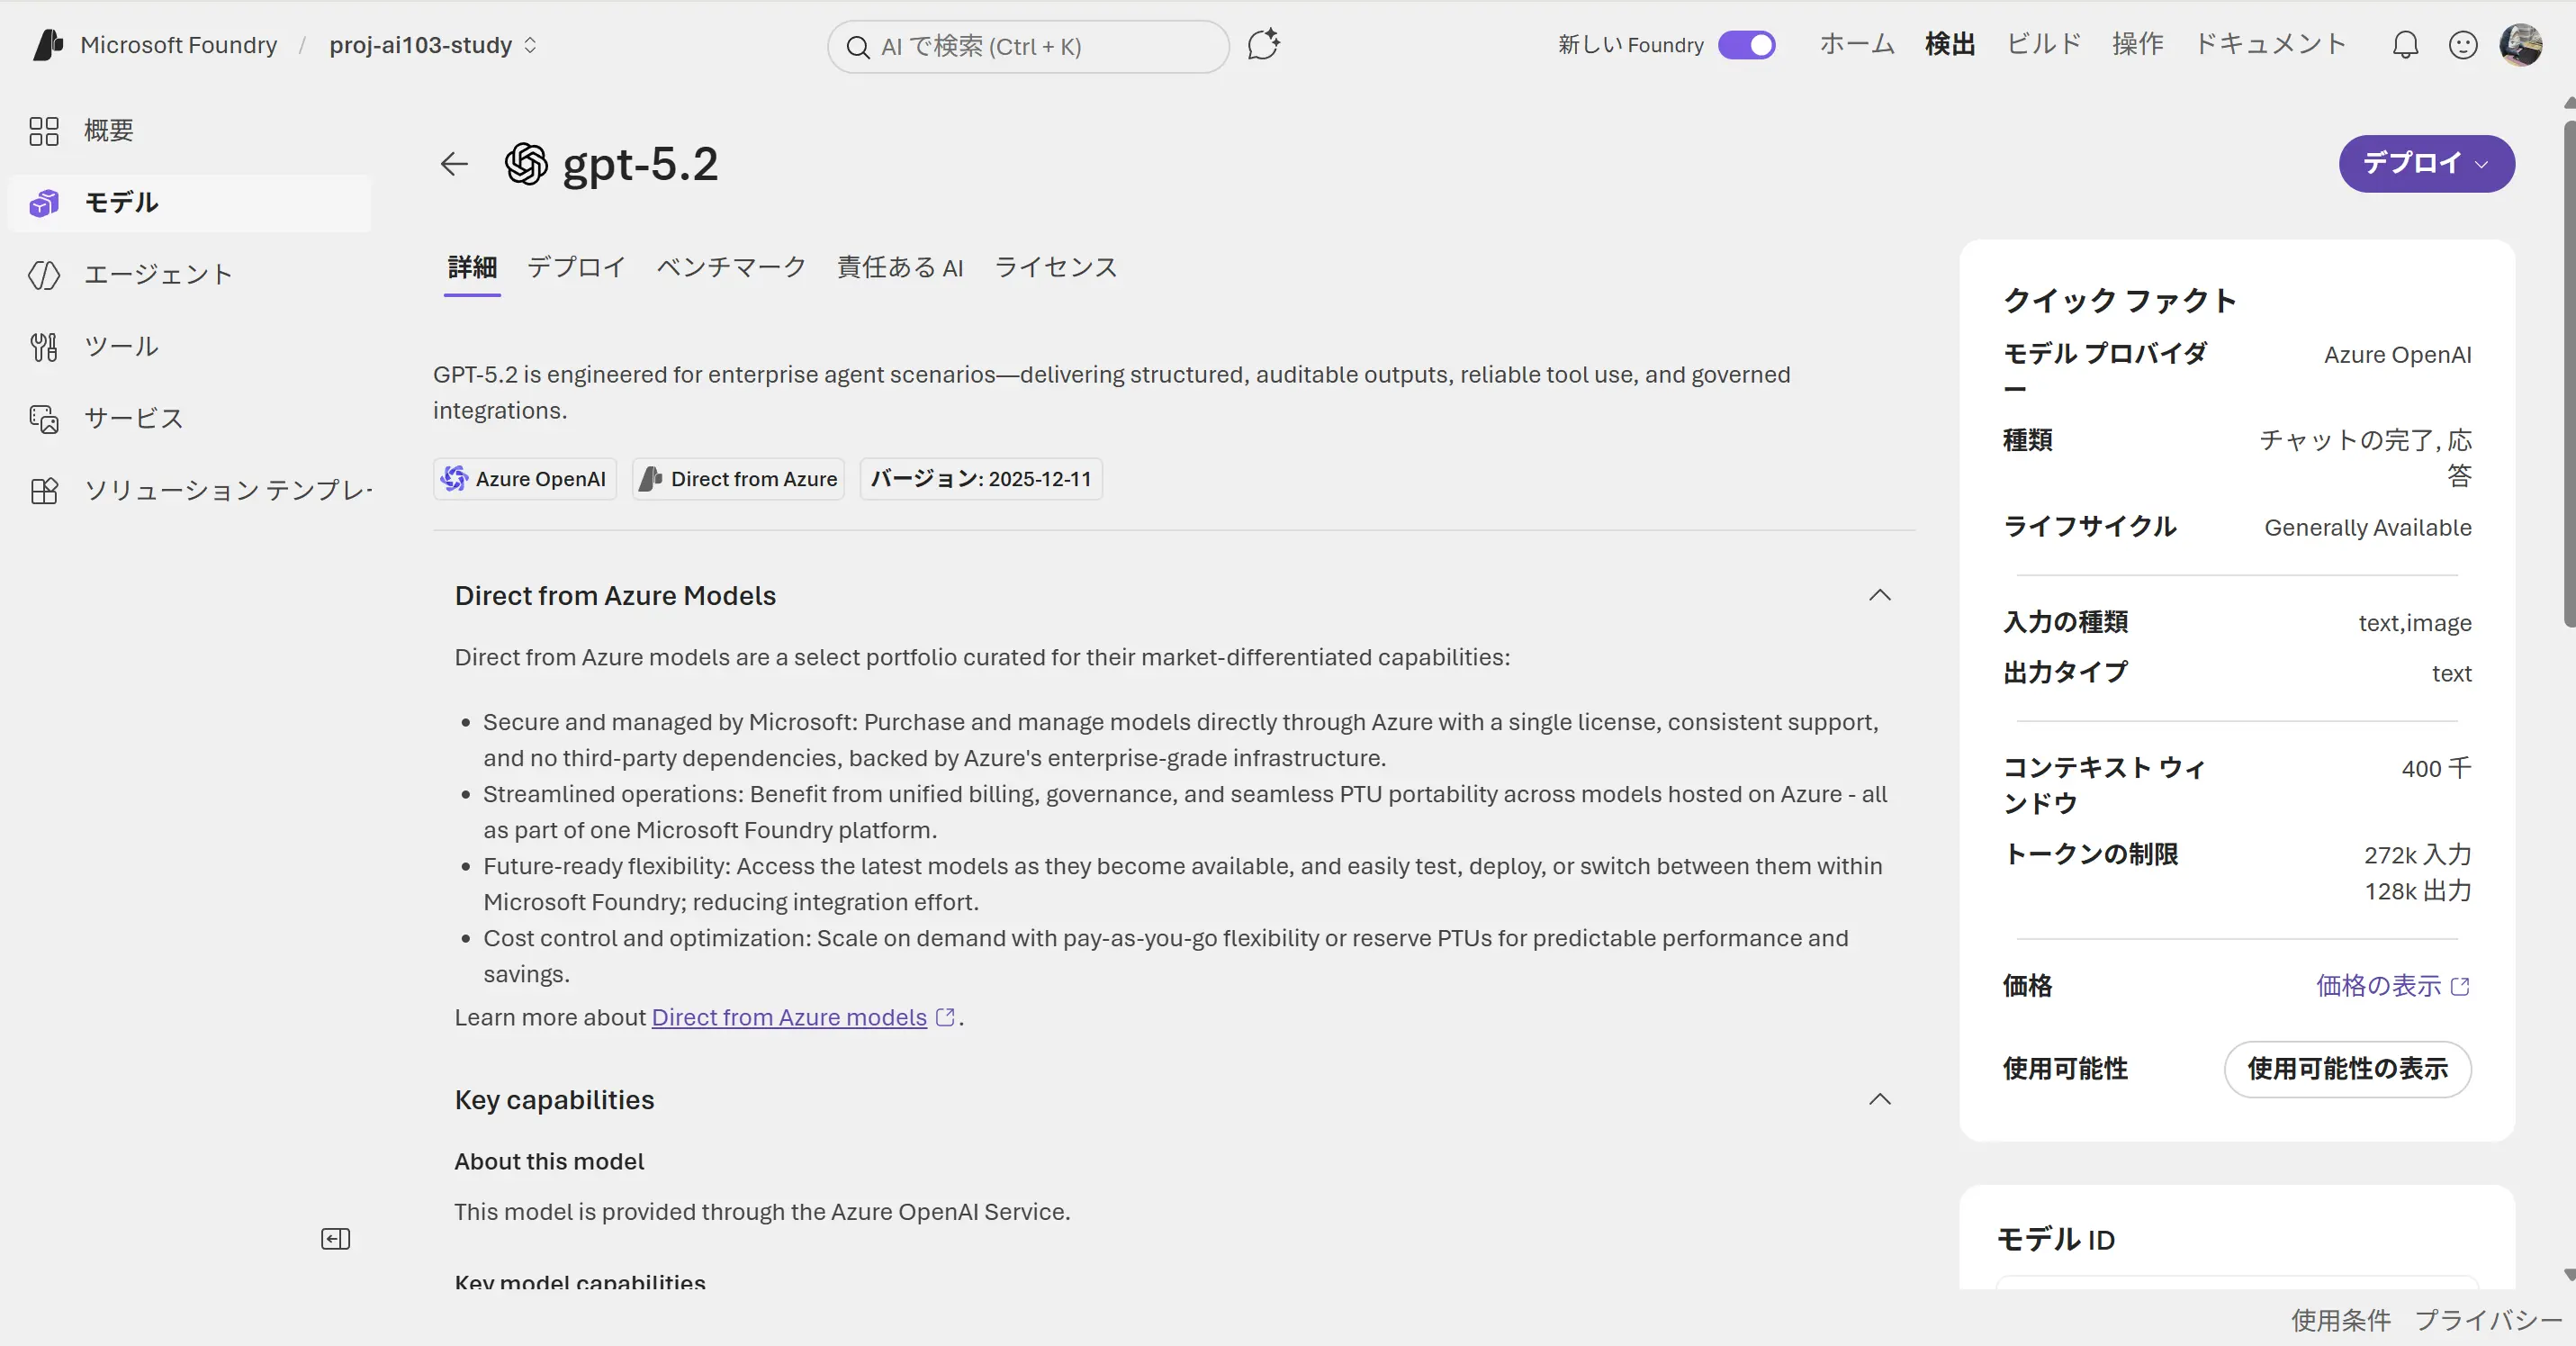Select the モデル cube icon in sidebar
This screenshot has height=1346, width=2576.
tap(44, 203)
